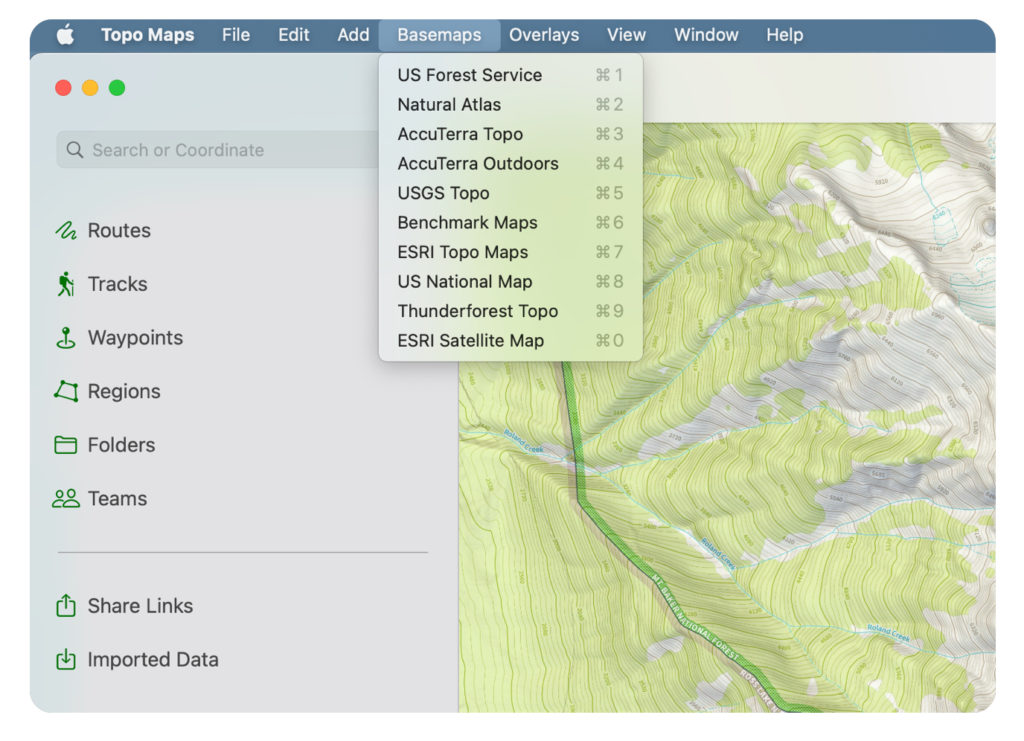Open the Help menu
Screen dimensions: 1024x741
click(784, 35)
